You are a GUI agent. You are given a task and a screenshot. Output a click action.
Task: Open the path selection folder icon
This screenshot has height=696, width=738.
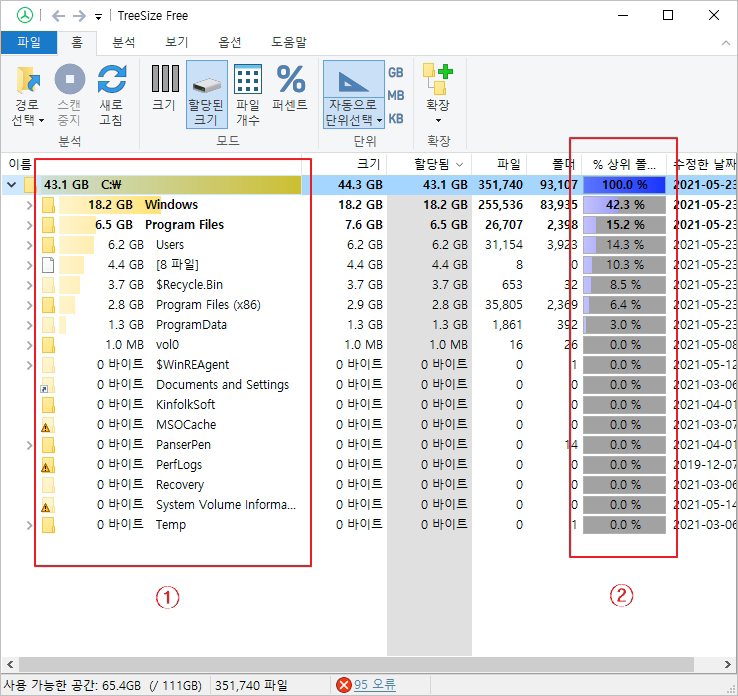28,79
